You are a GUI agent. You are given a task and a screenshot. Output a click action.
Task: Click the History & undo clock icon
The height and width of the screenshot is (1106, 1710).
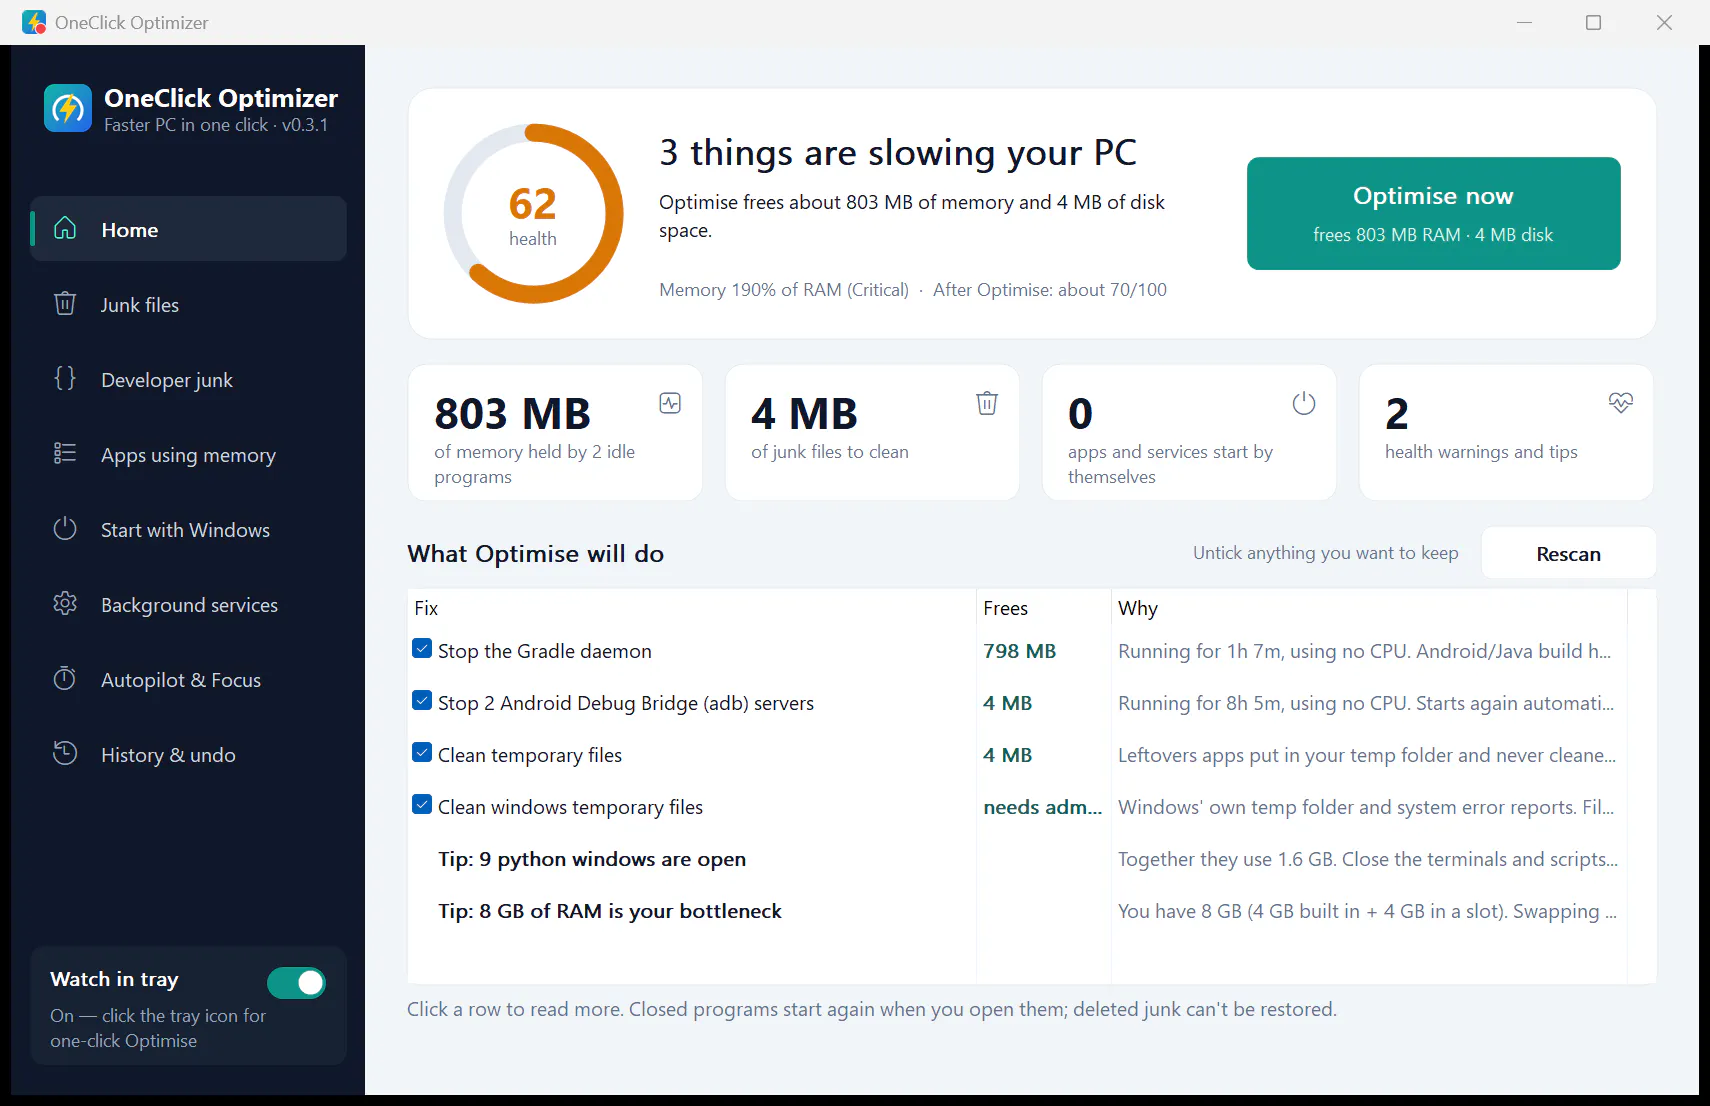[65, 754]
